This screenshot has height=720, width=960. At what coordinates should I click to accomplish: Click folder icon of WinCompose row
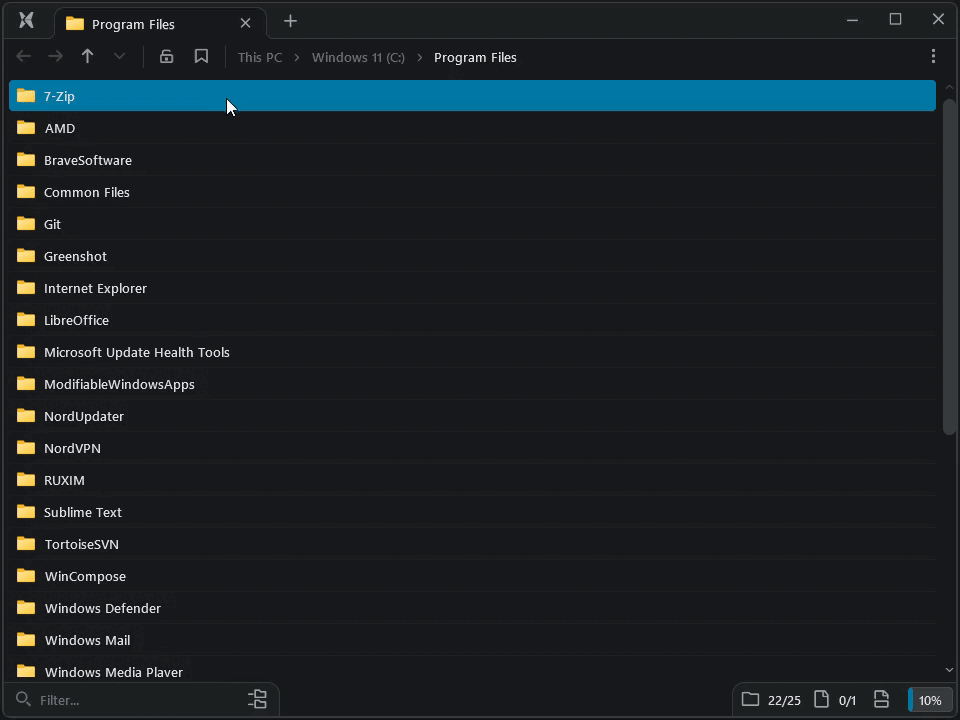tap(26, 576)
